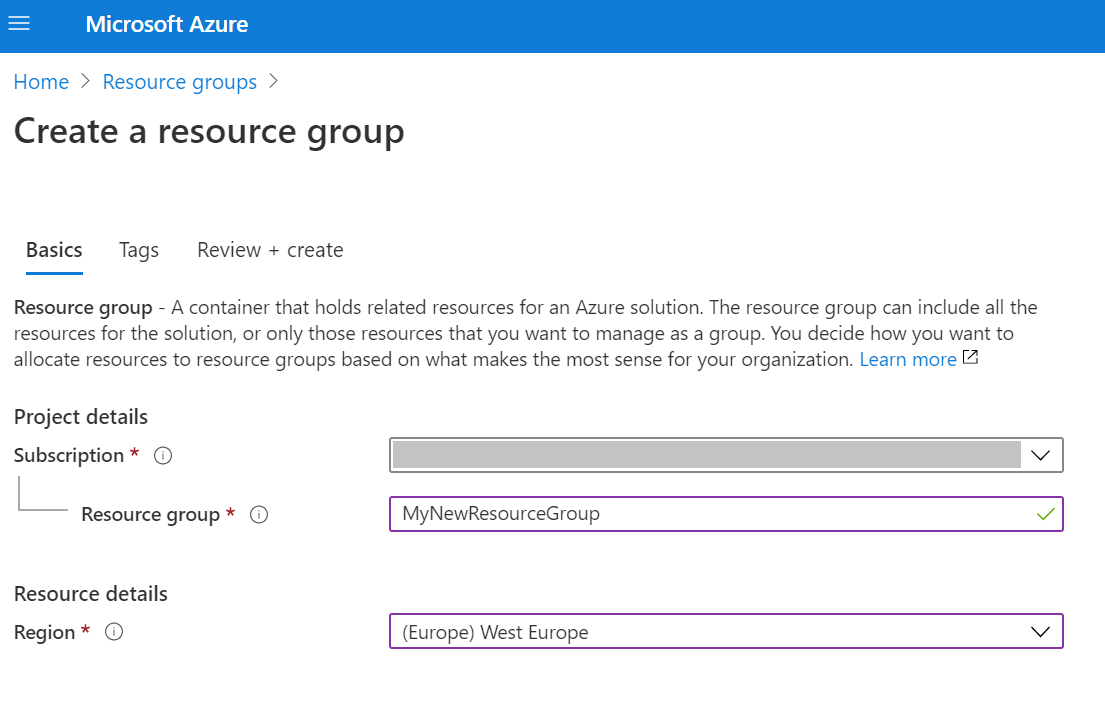Click the Resource group info icon
Viewport: 1105px width, 724px height.
(x=259, y=515)
